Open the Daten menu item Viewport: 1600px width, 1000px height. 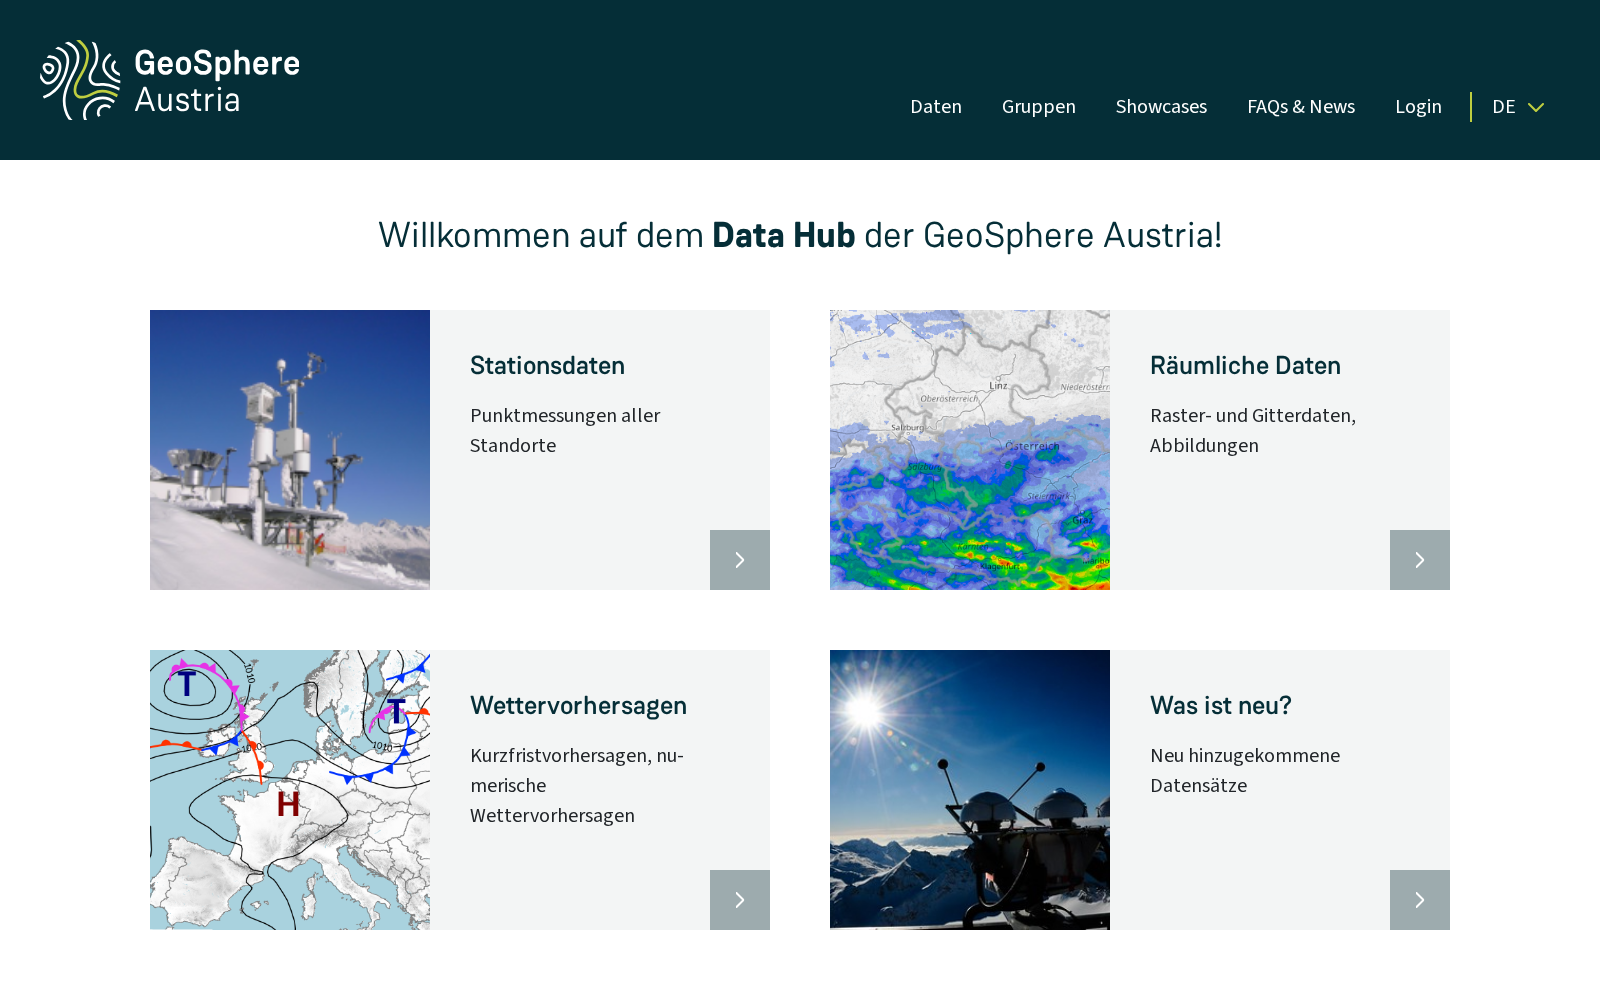936,106
